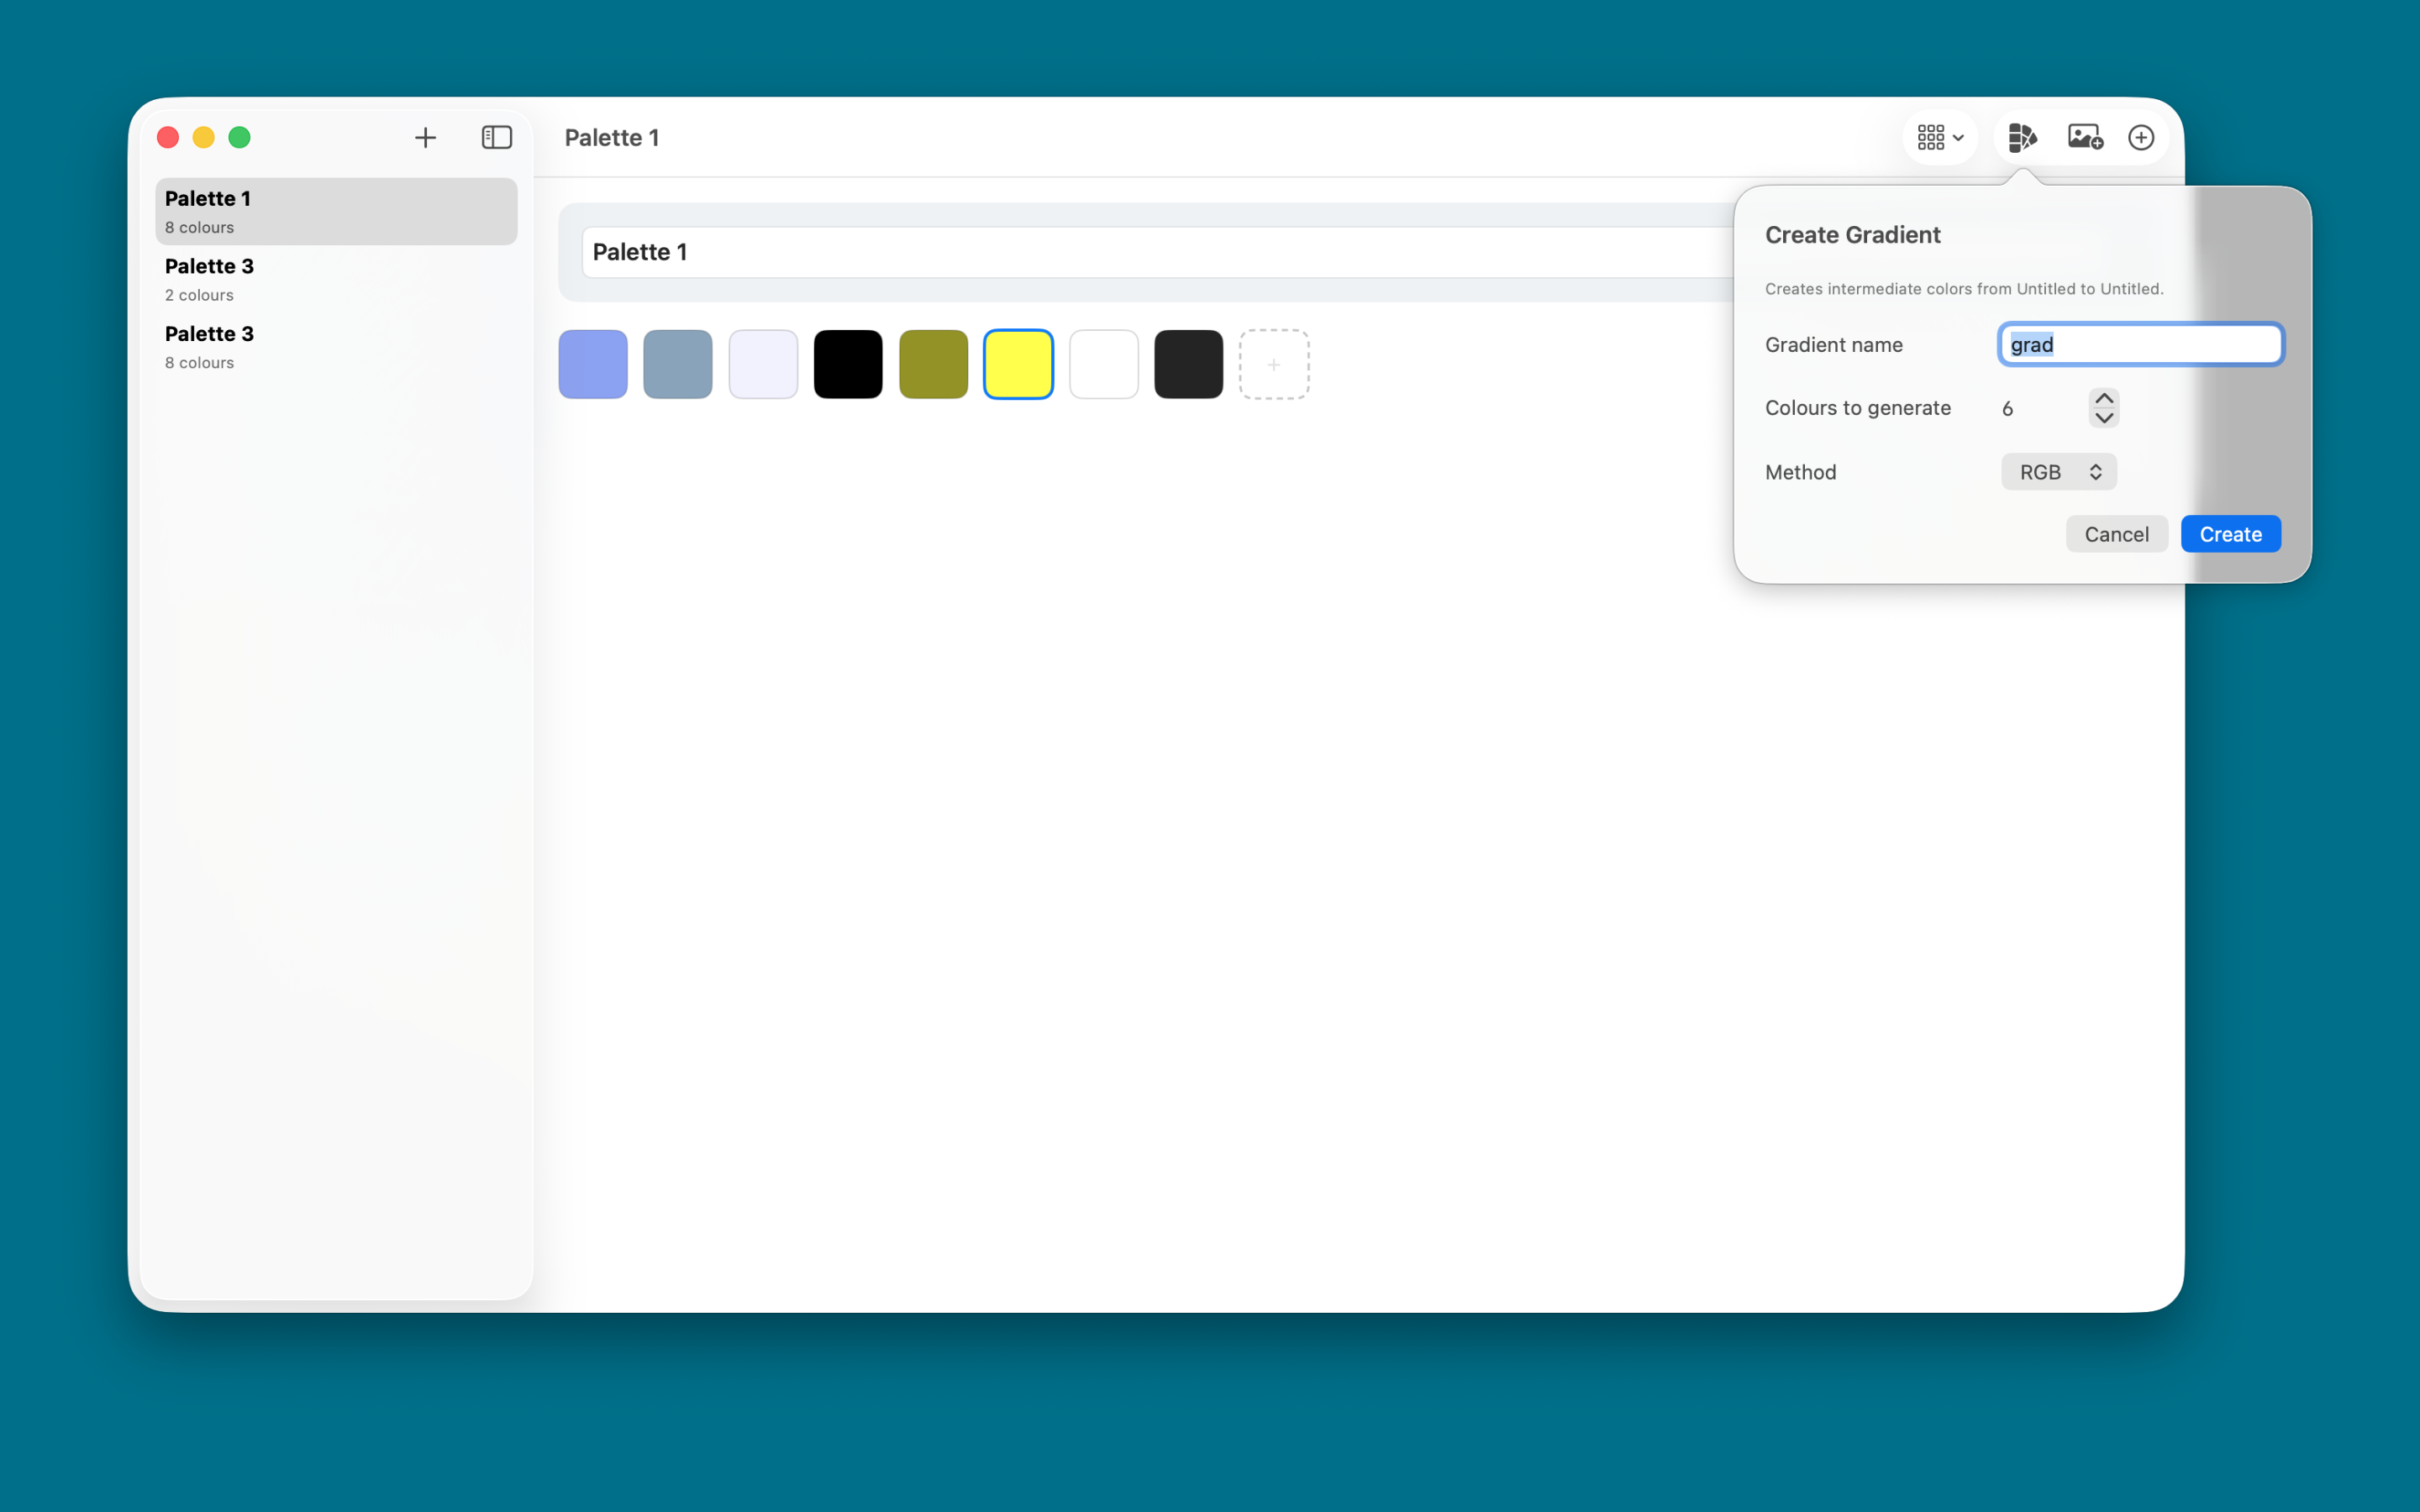This screenshot has width=2420, height=1512.
Task: Click the plus icon above the sidebar
Action: point(425,137)
